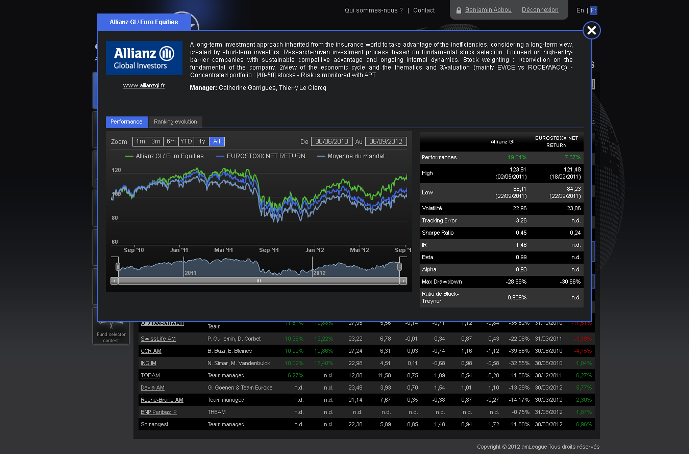
Task: Open the Contact page link
Action: tap(424, 10)
